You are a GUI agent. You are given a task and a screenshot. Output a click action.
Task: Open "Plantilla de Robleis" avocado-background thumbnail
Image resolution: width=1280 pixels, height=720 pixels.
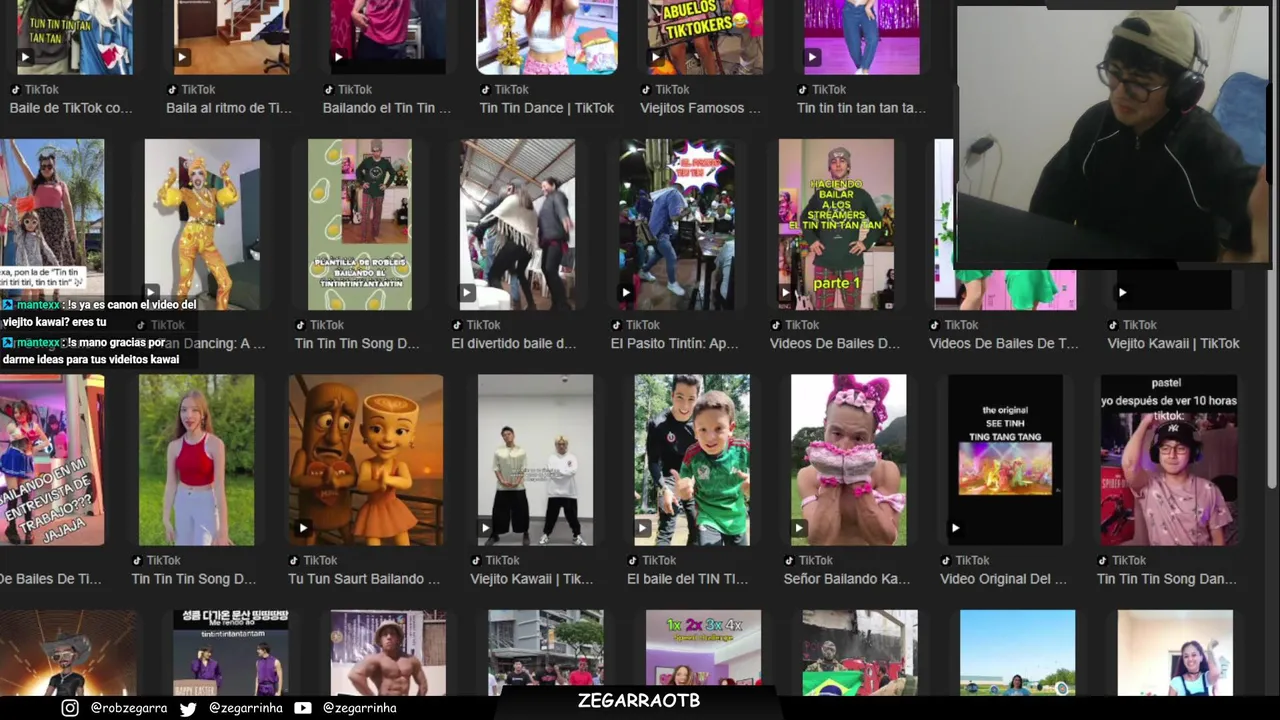point(360,225)
